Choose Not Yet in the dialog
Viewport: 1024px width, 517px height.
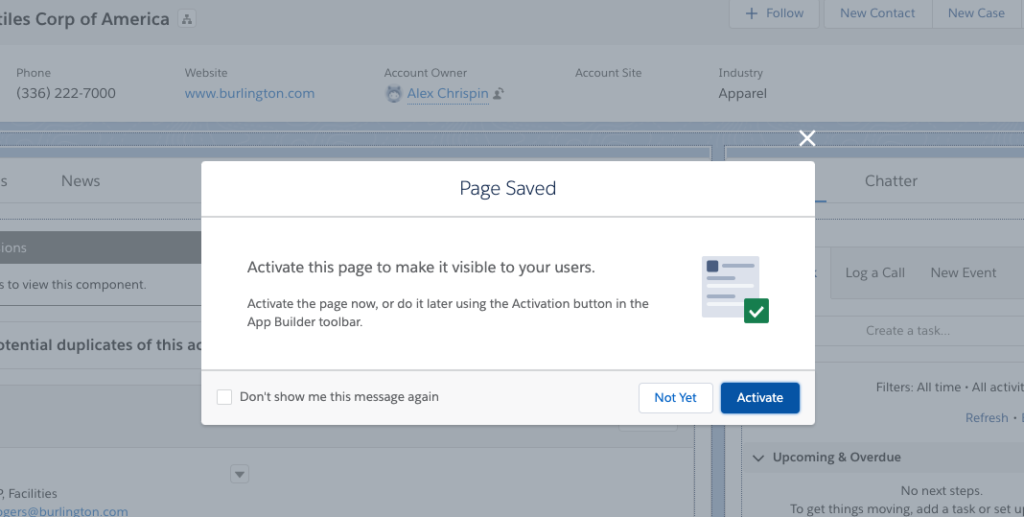(x=675, y=398)
